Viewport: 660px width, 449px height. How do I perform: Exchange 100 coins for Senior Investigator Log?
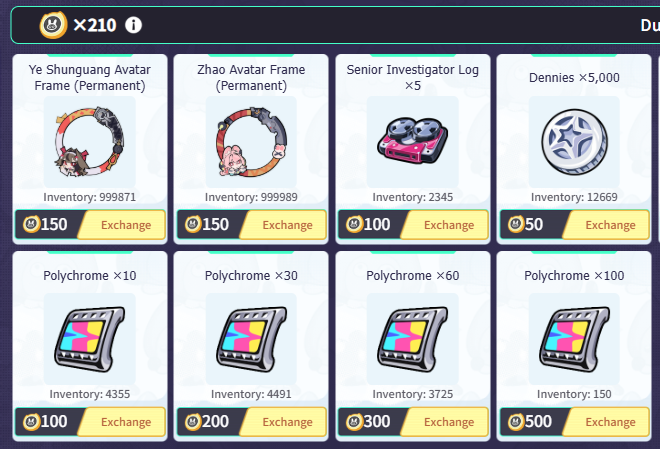[x=445, y=225]
